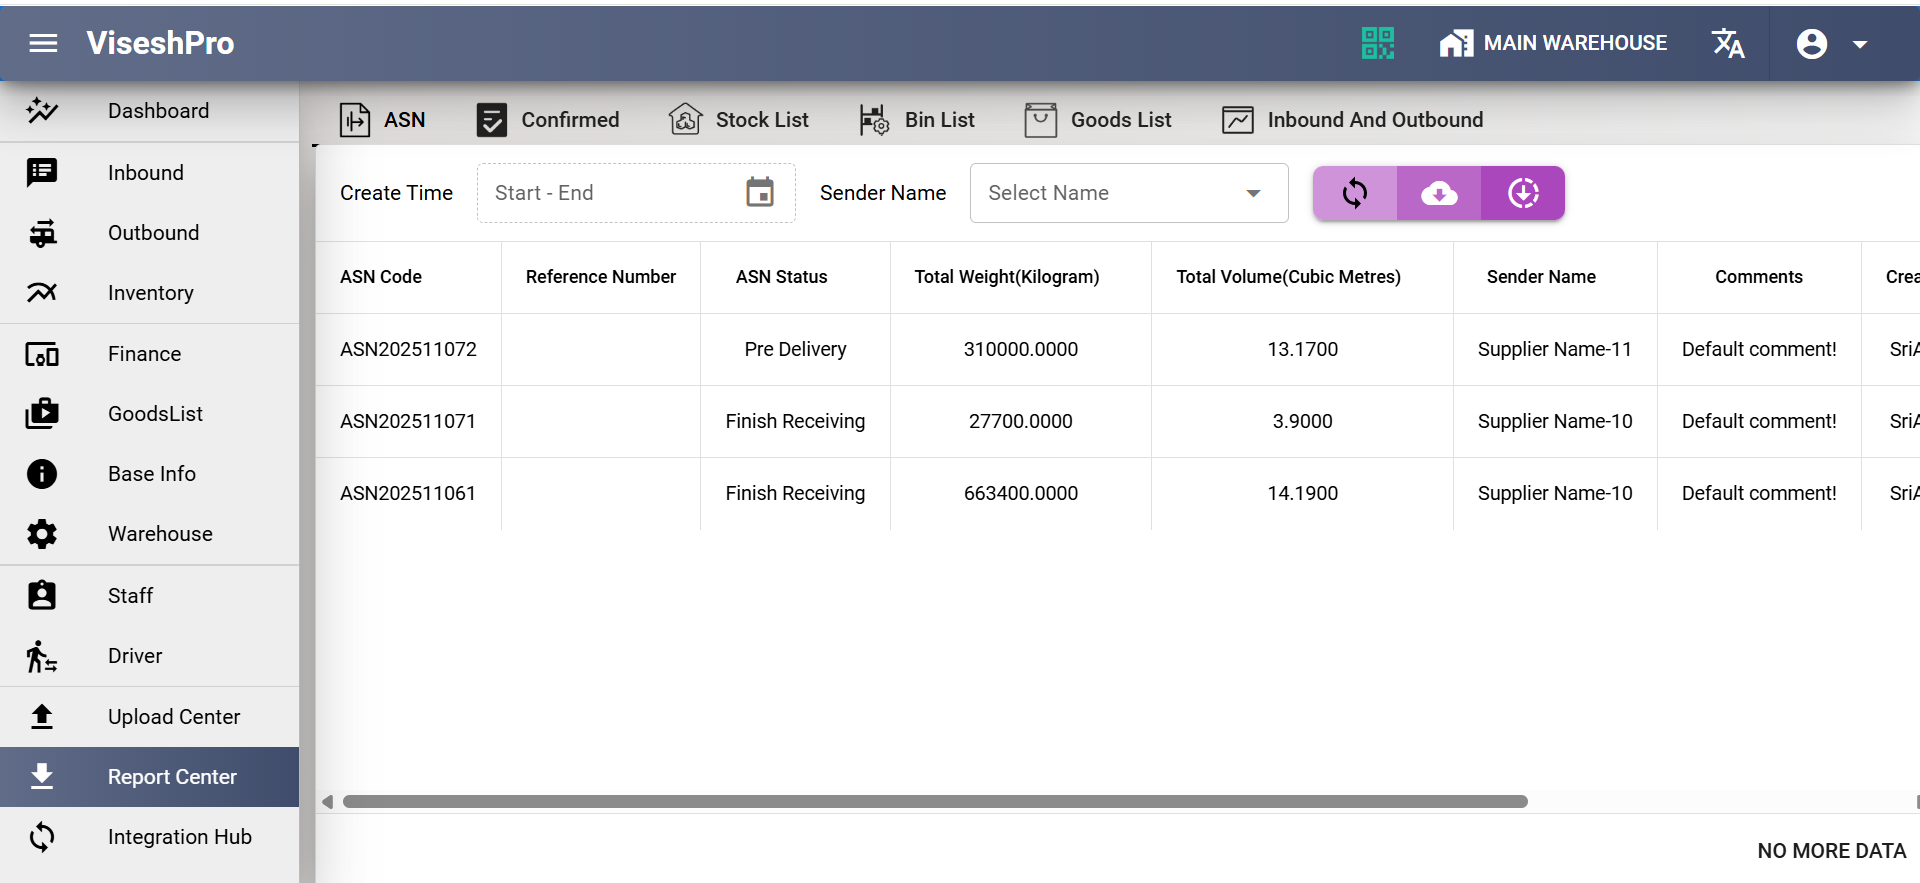
Task: Open the calendar date picker icon
Action: [x=760, y=192]
